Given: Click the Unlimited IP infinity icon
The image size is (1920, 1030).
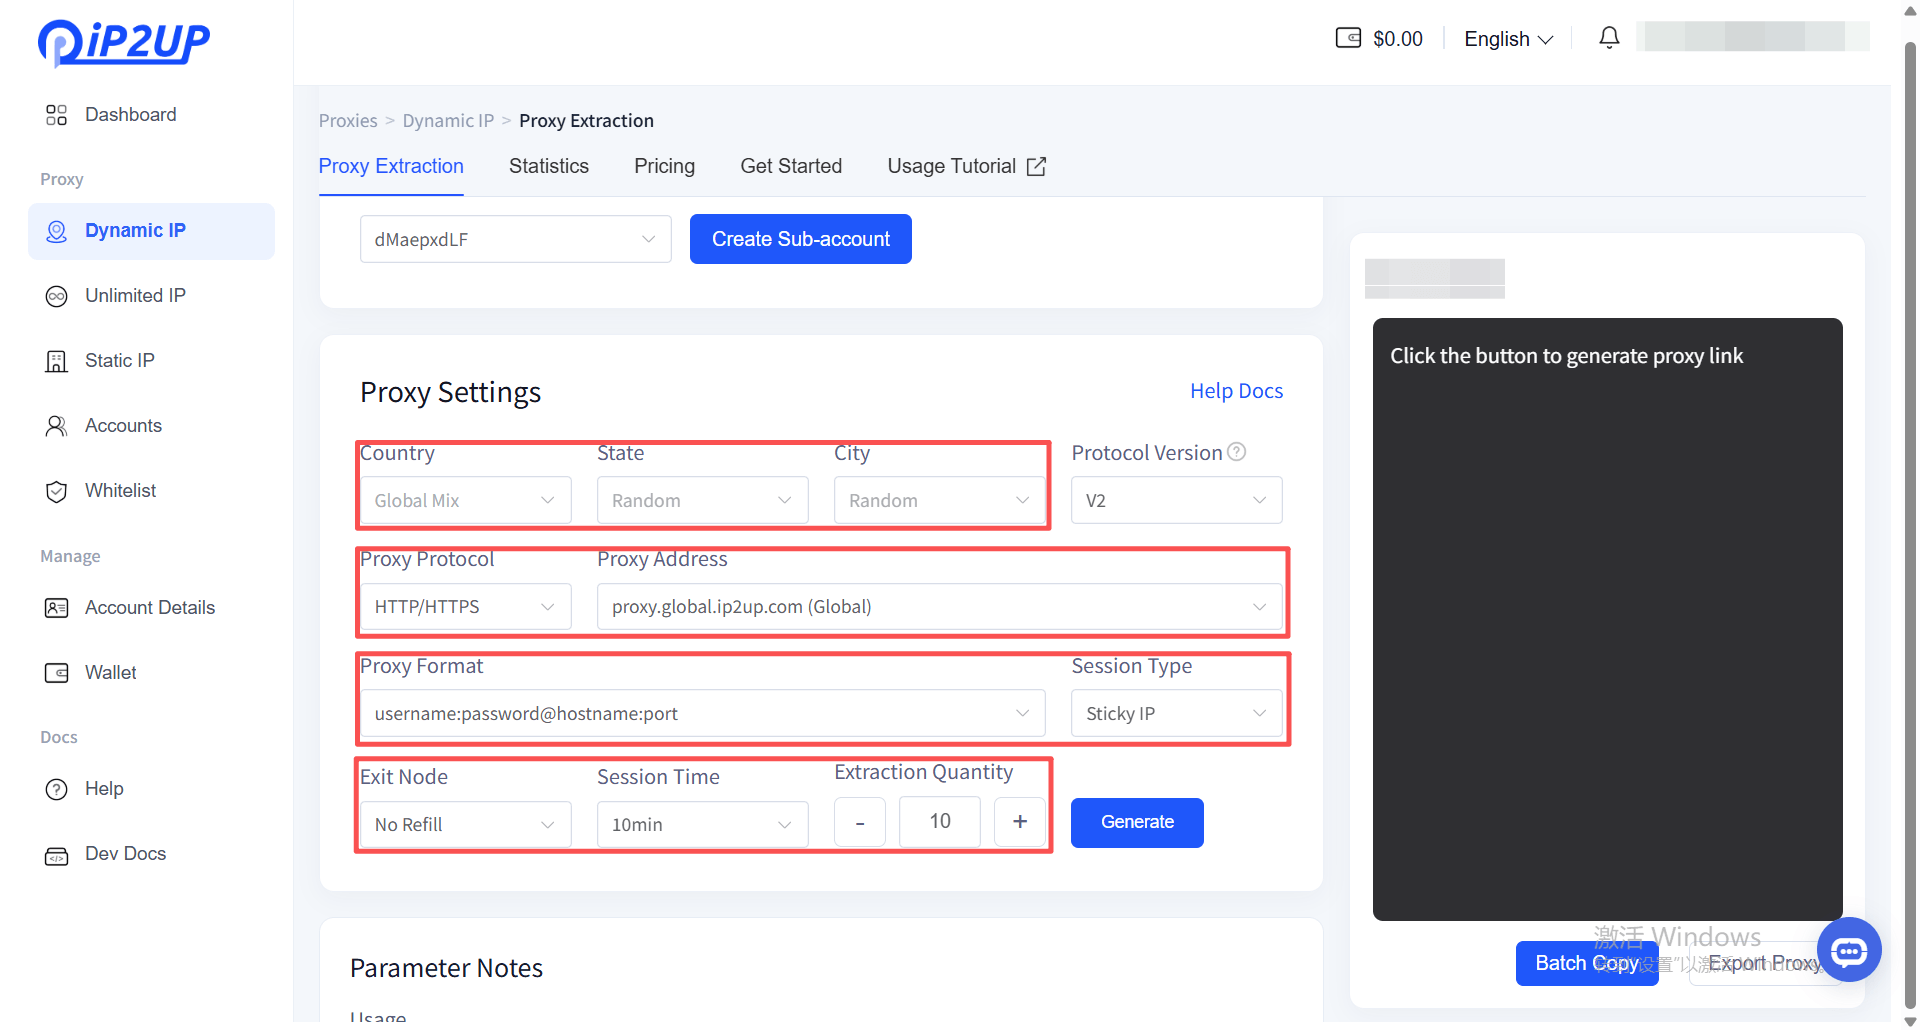Looking at the screenshot, I should pyautogui.click(x=57, y=296).
